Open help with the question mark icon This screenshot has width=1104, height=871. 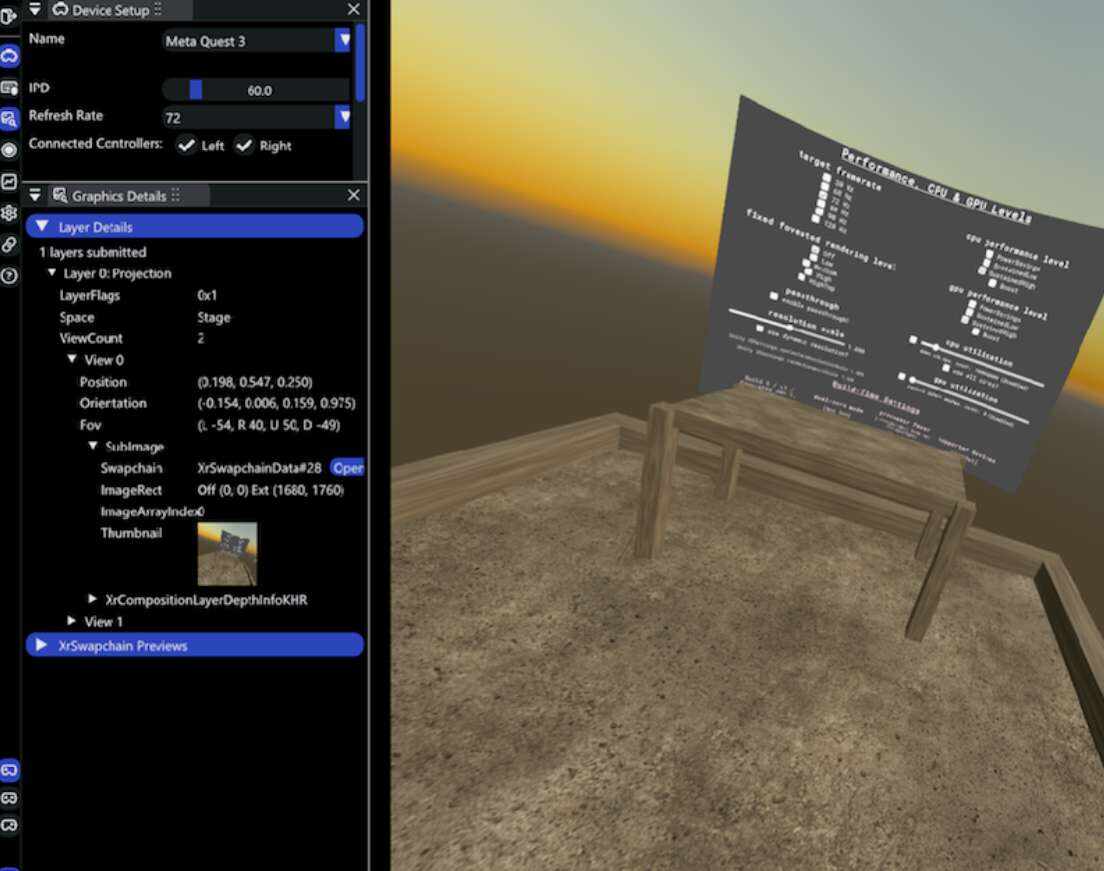pyautogui.click(x=9, y=276)
